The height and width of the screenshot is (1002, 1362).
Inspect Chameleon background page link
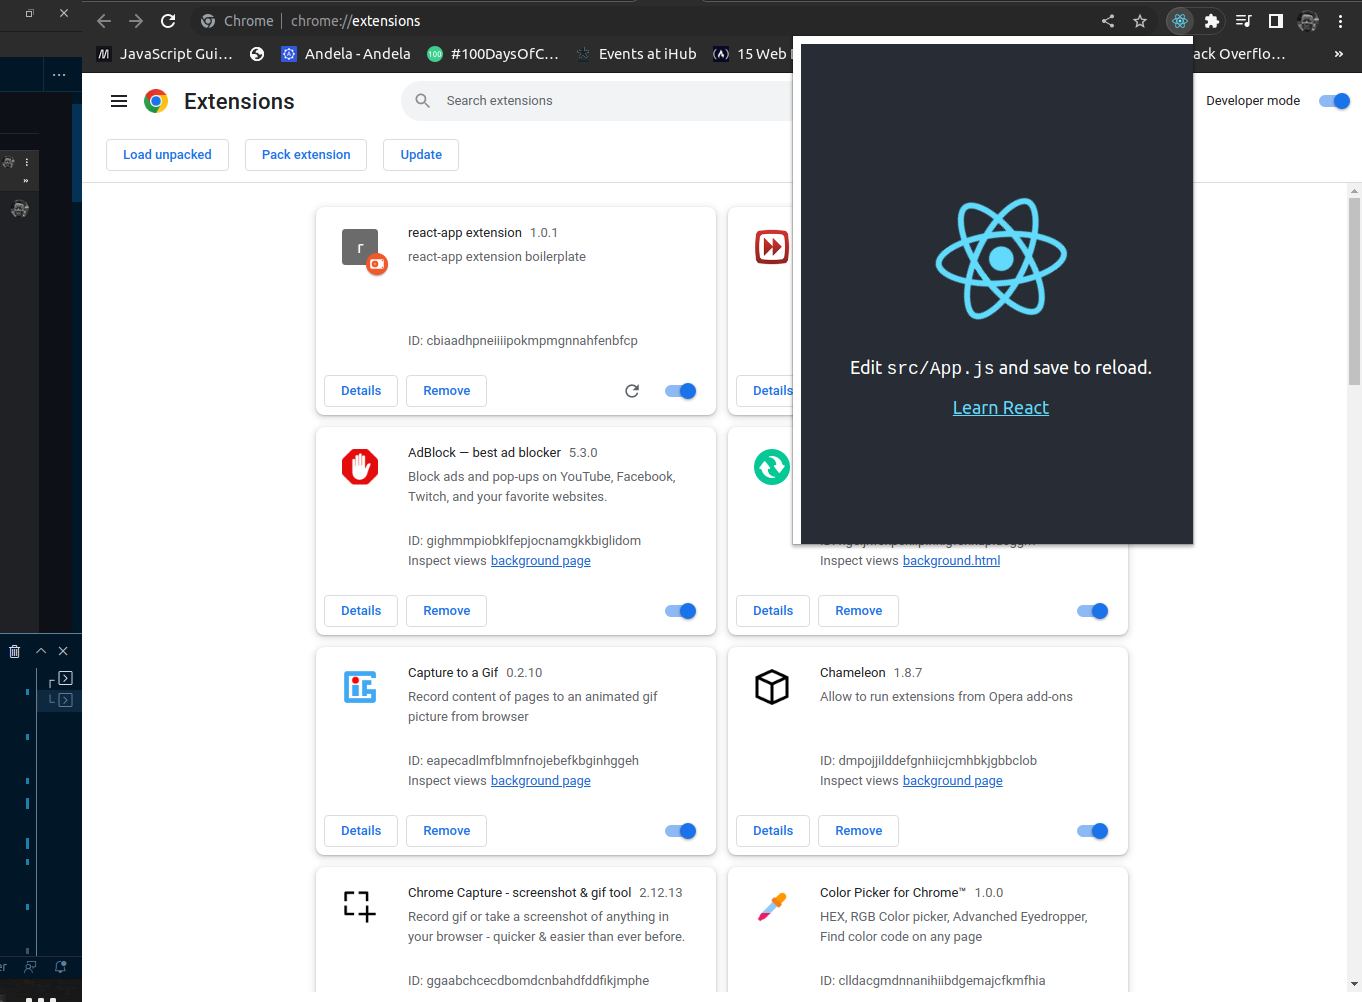pyautogui.click(x=953, y=781)
